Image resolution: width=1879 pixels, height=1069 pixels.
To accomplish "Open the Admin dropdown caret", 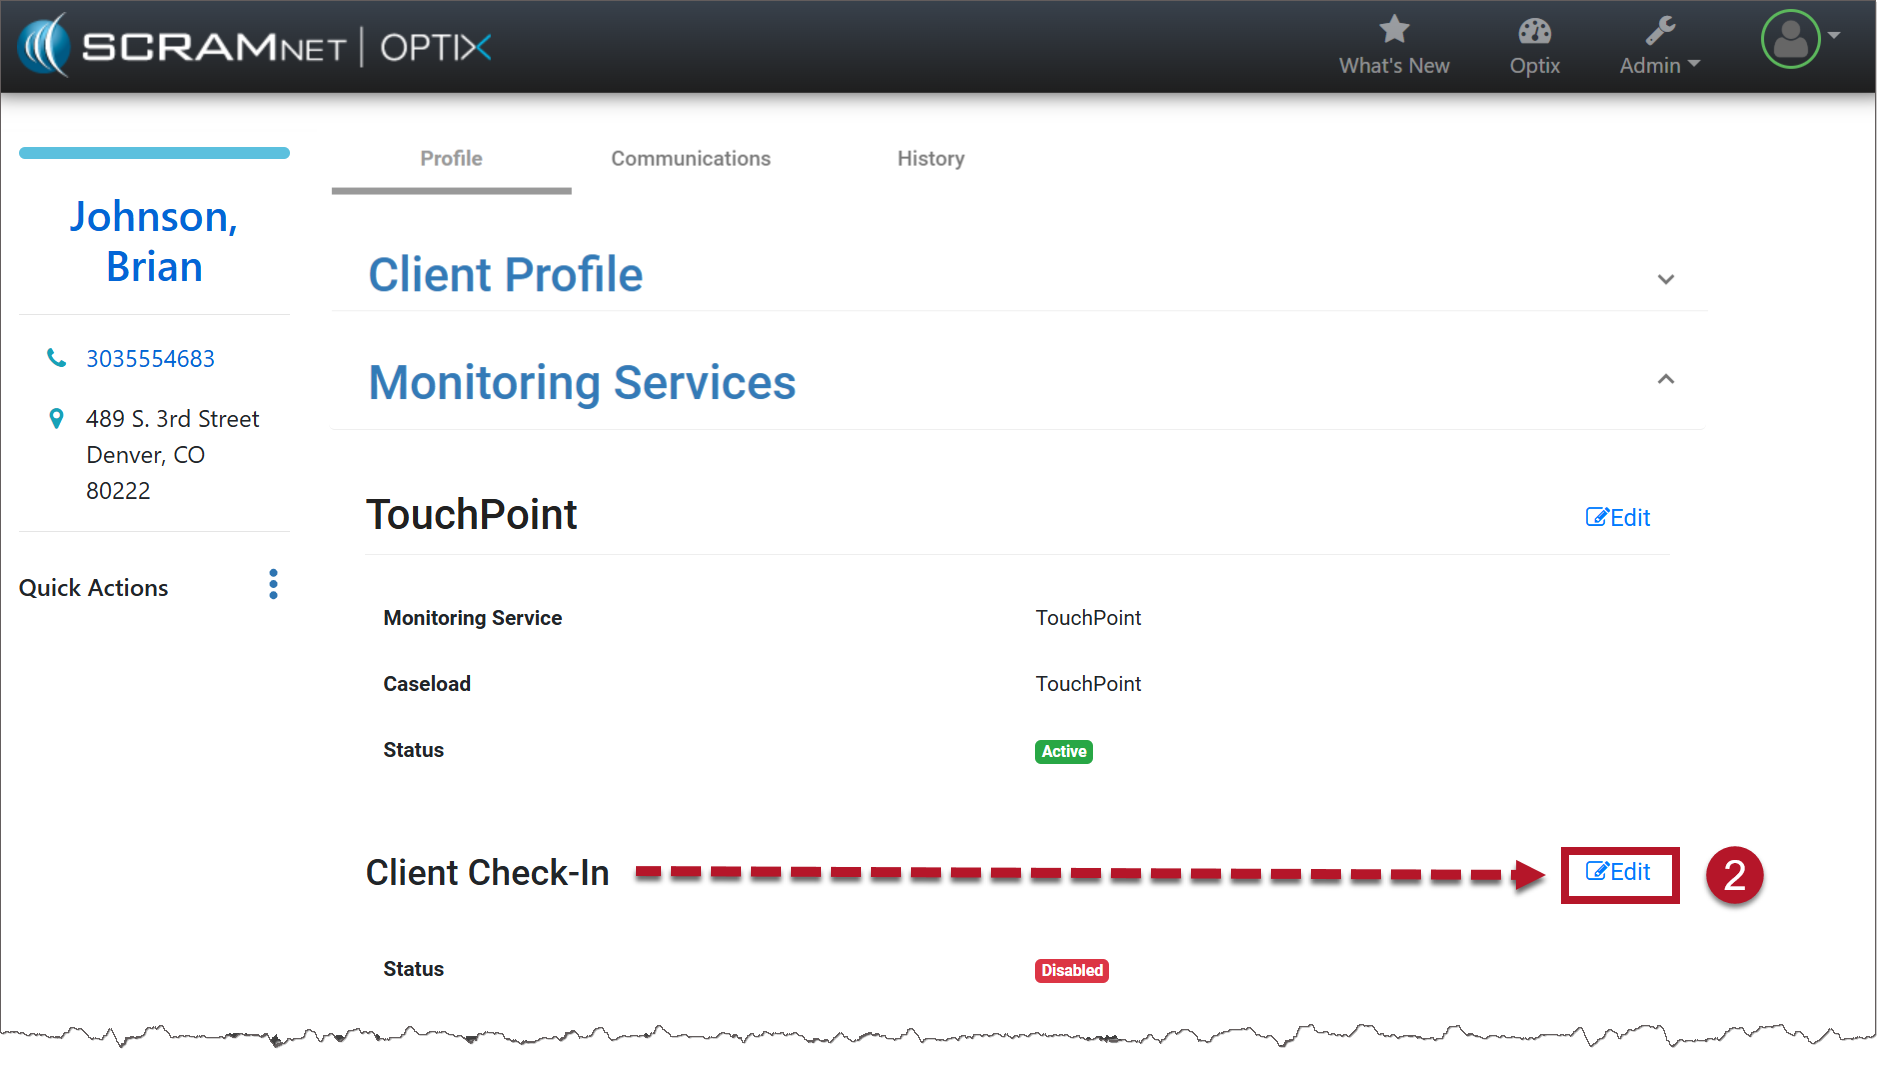I will coord(1694,64).
